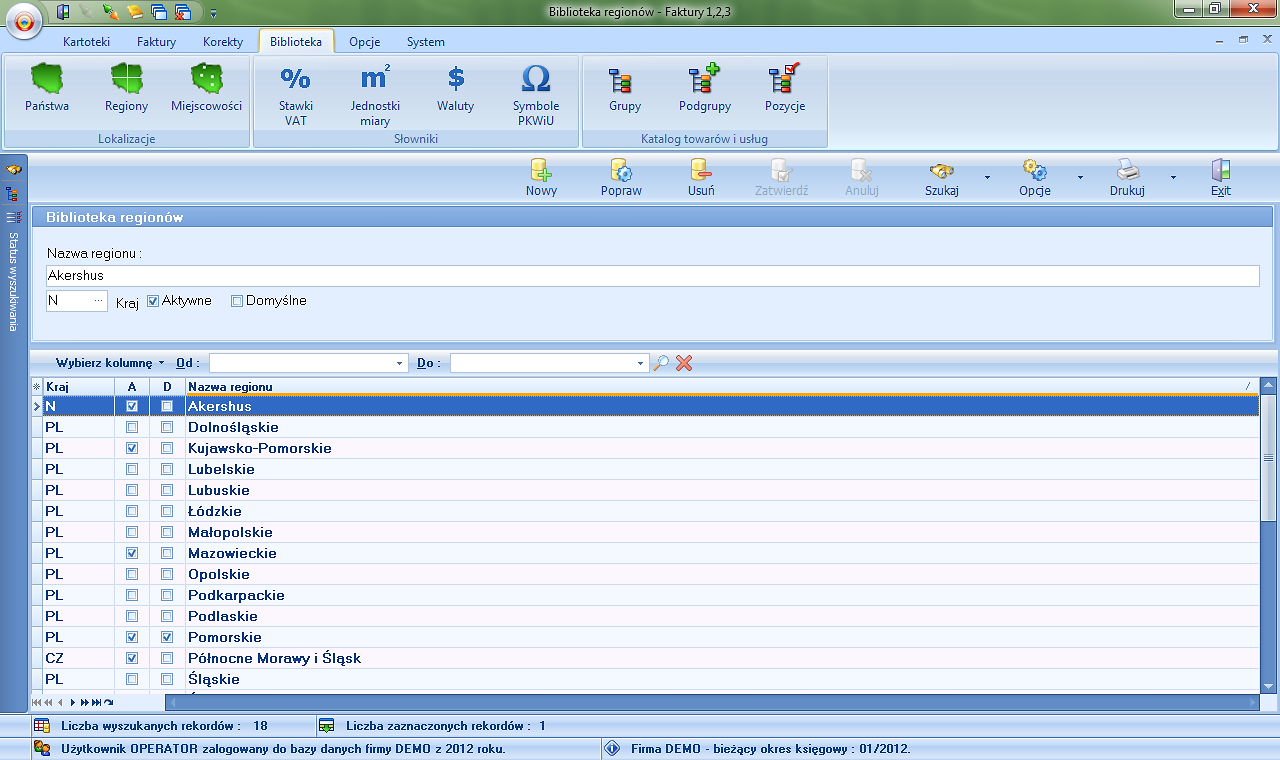Open Symbole PKWiU dictionary
Image resolution: width=1280 pixels, height=760 pixels.
536,95
